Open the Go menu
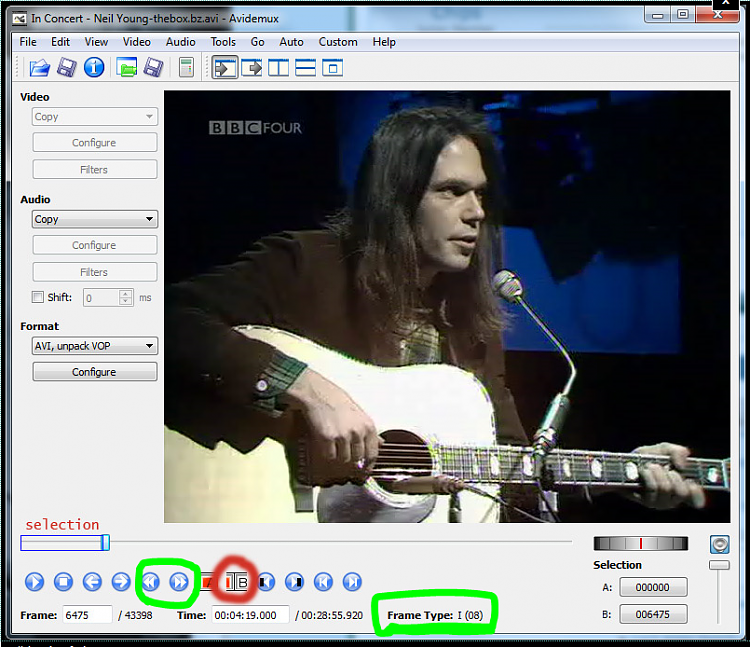Image resolution: width=750 pixels, height=647 pixels. coord(257,42)
